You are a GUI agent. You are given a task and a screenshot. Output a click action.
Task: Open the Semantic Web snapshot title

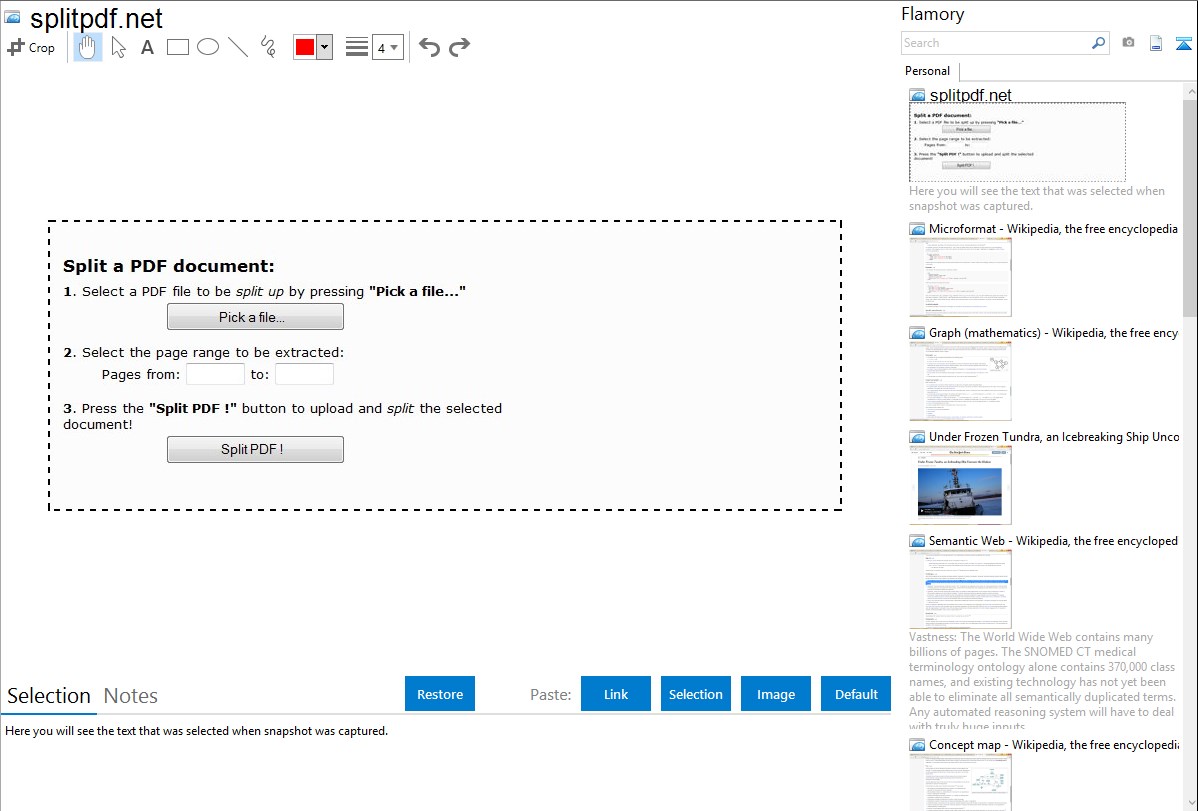(1053, 540)
